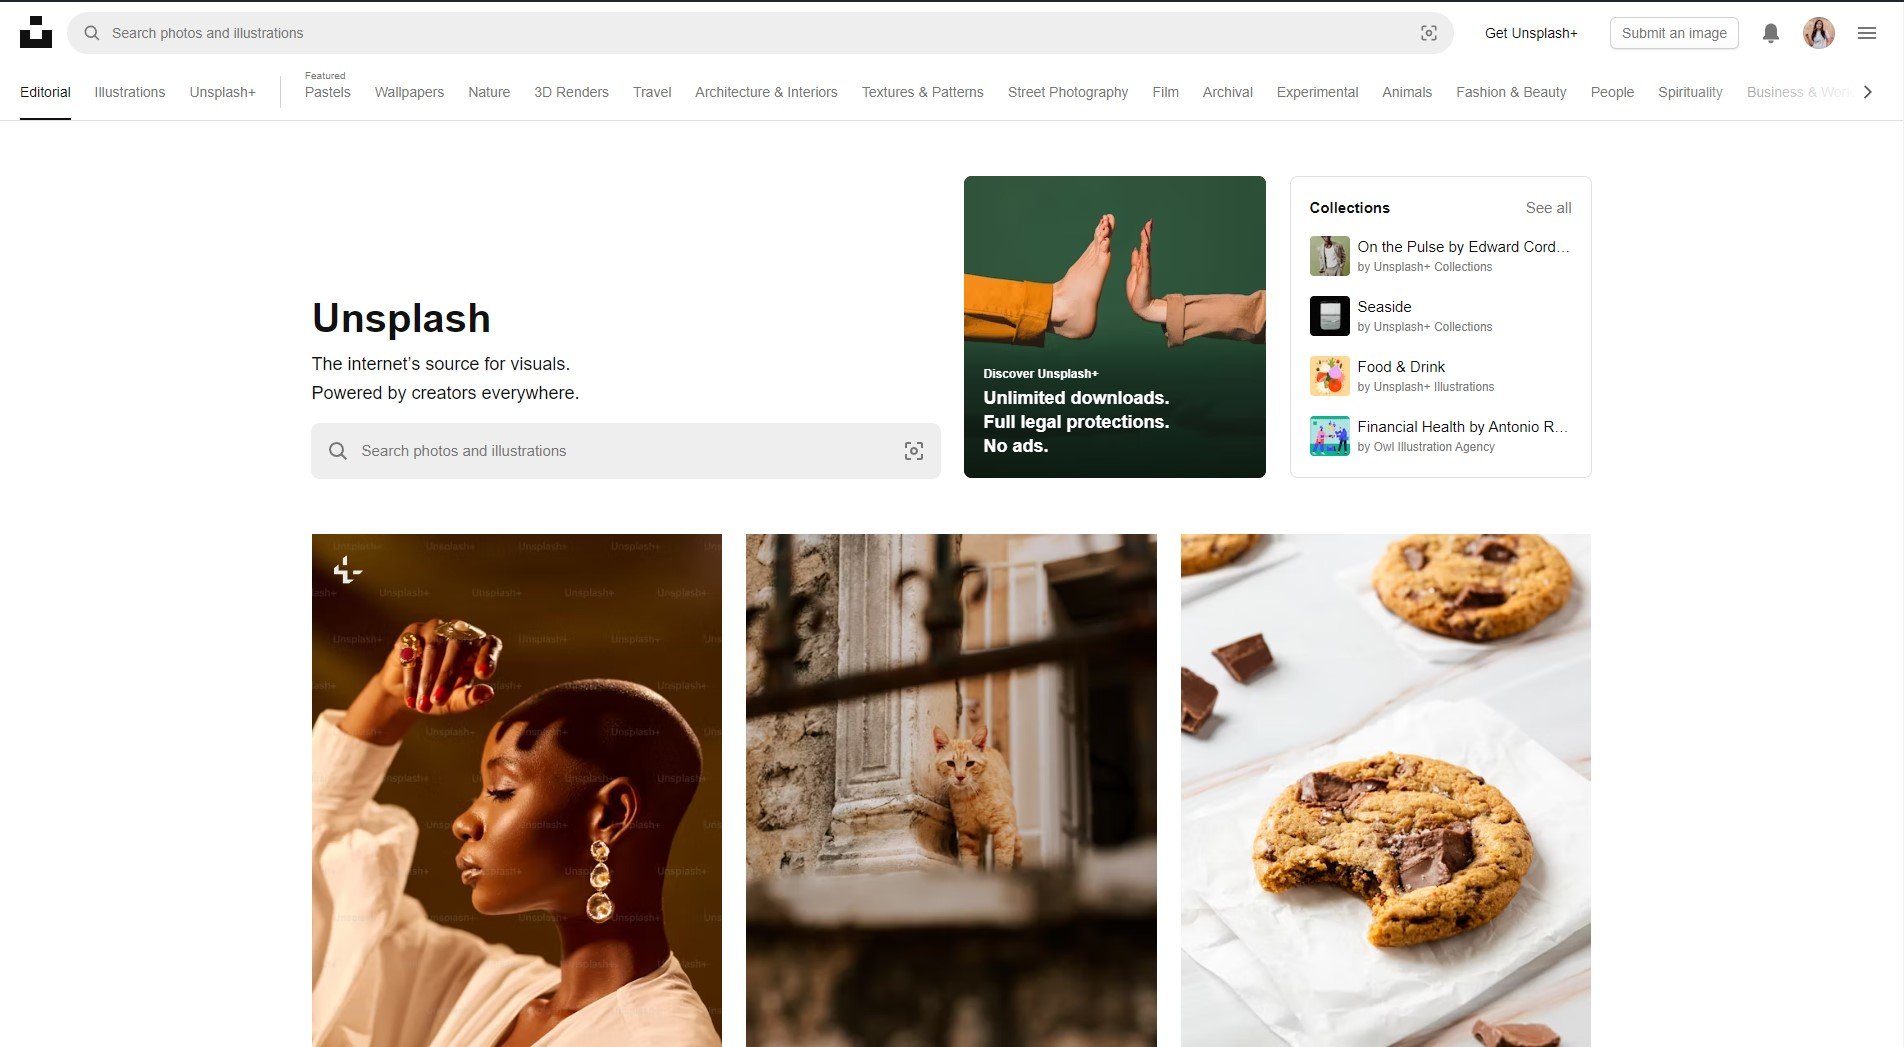
Task: Switch to the Illustrations tab
Action: (130, 92)
